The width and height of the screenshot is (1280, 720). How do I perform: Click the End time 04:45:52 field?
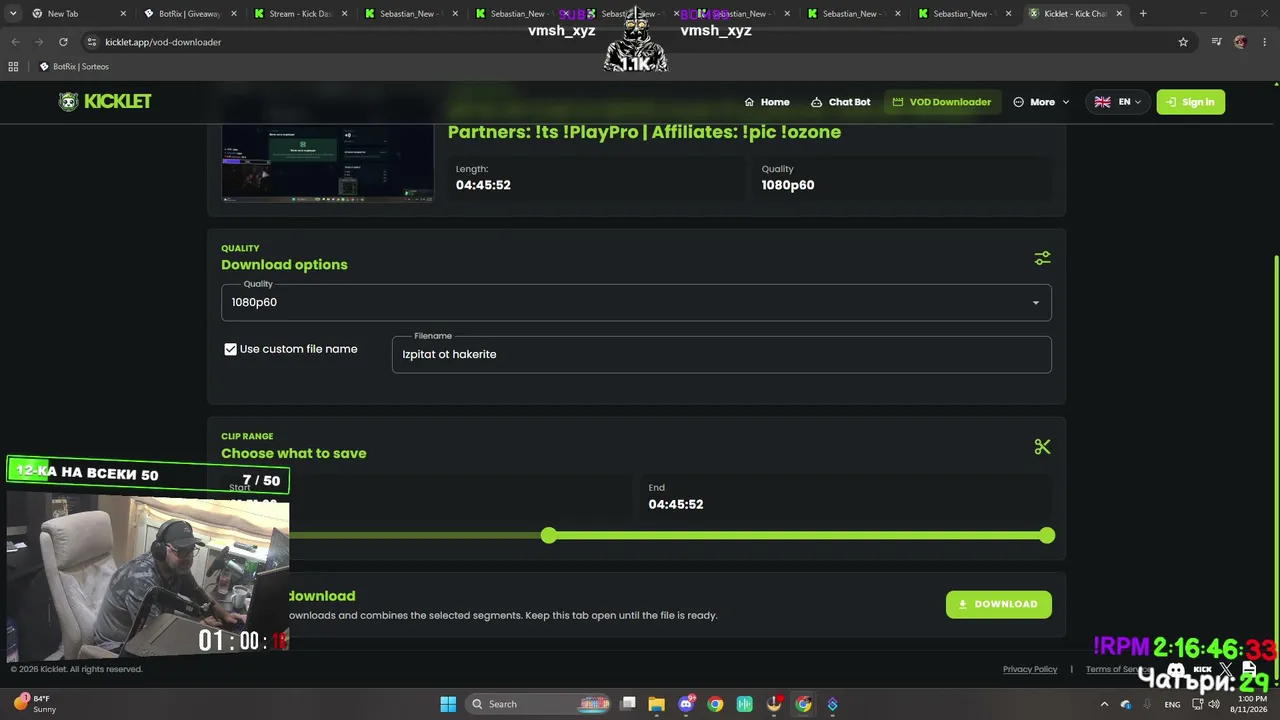(x=846, y=497)
